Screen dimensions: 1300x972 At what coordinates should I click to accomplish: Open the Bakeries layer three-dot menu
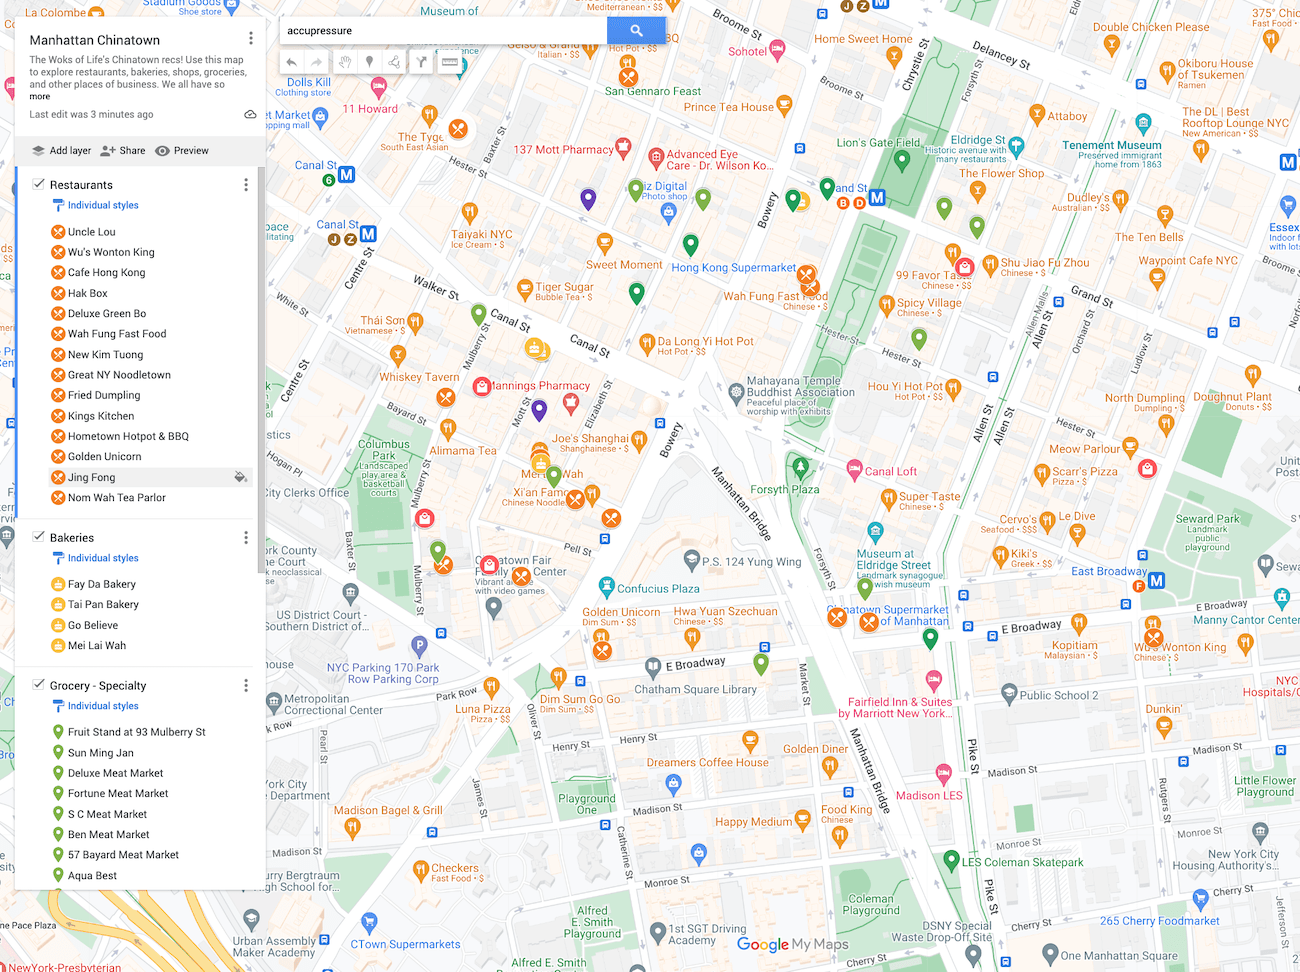point(246,538)
